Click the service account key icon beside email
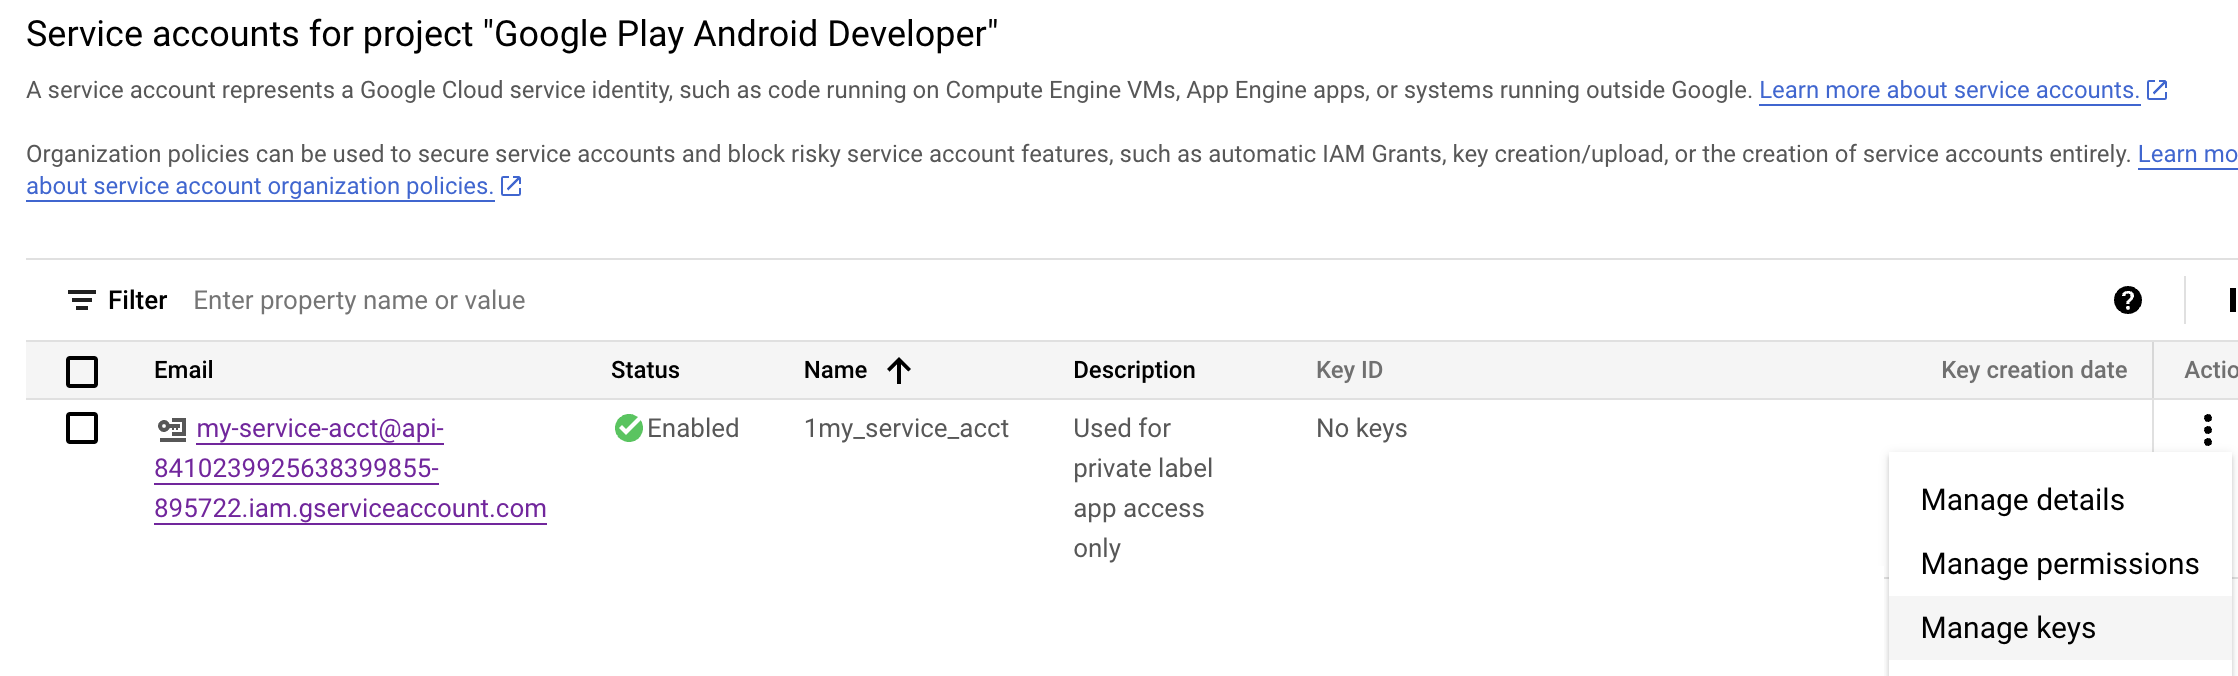Viewport: 2238px width, 676px height. point(172,429)
